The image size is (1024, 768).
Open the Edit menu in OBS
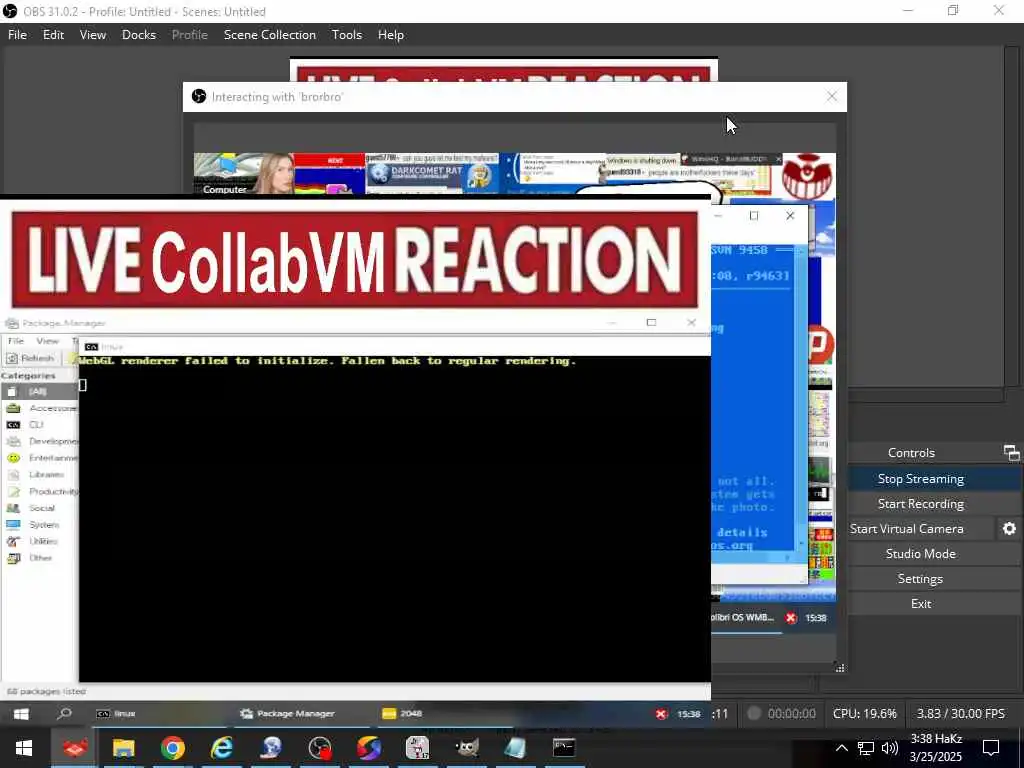54,35
